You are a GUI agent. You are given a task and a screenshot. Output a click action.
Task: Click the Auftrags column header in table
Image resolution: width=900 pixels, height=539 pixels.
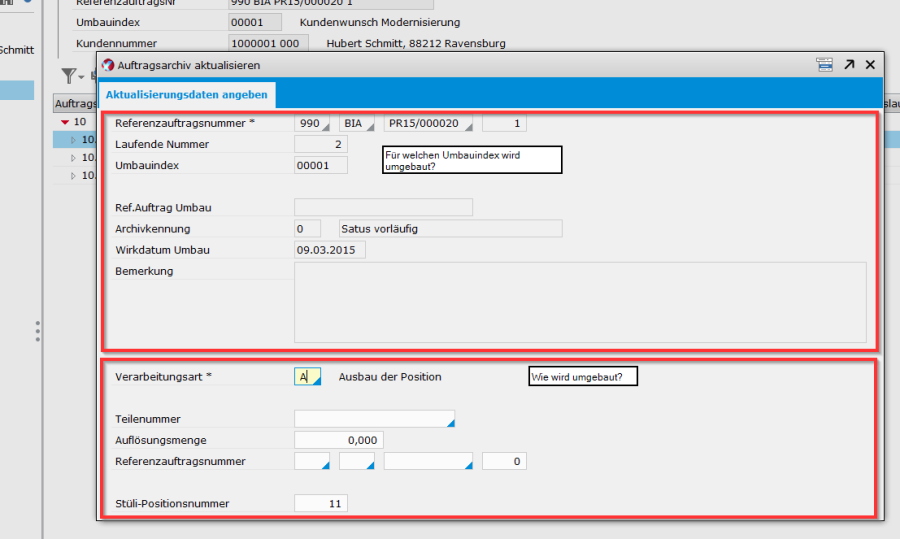point(75,103)
